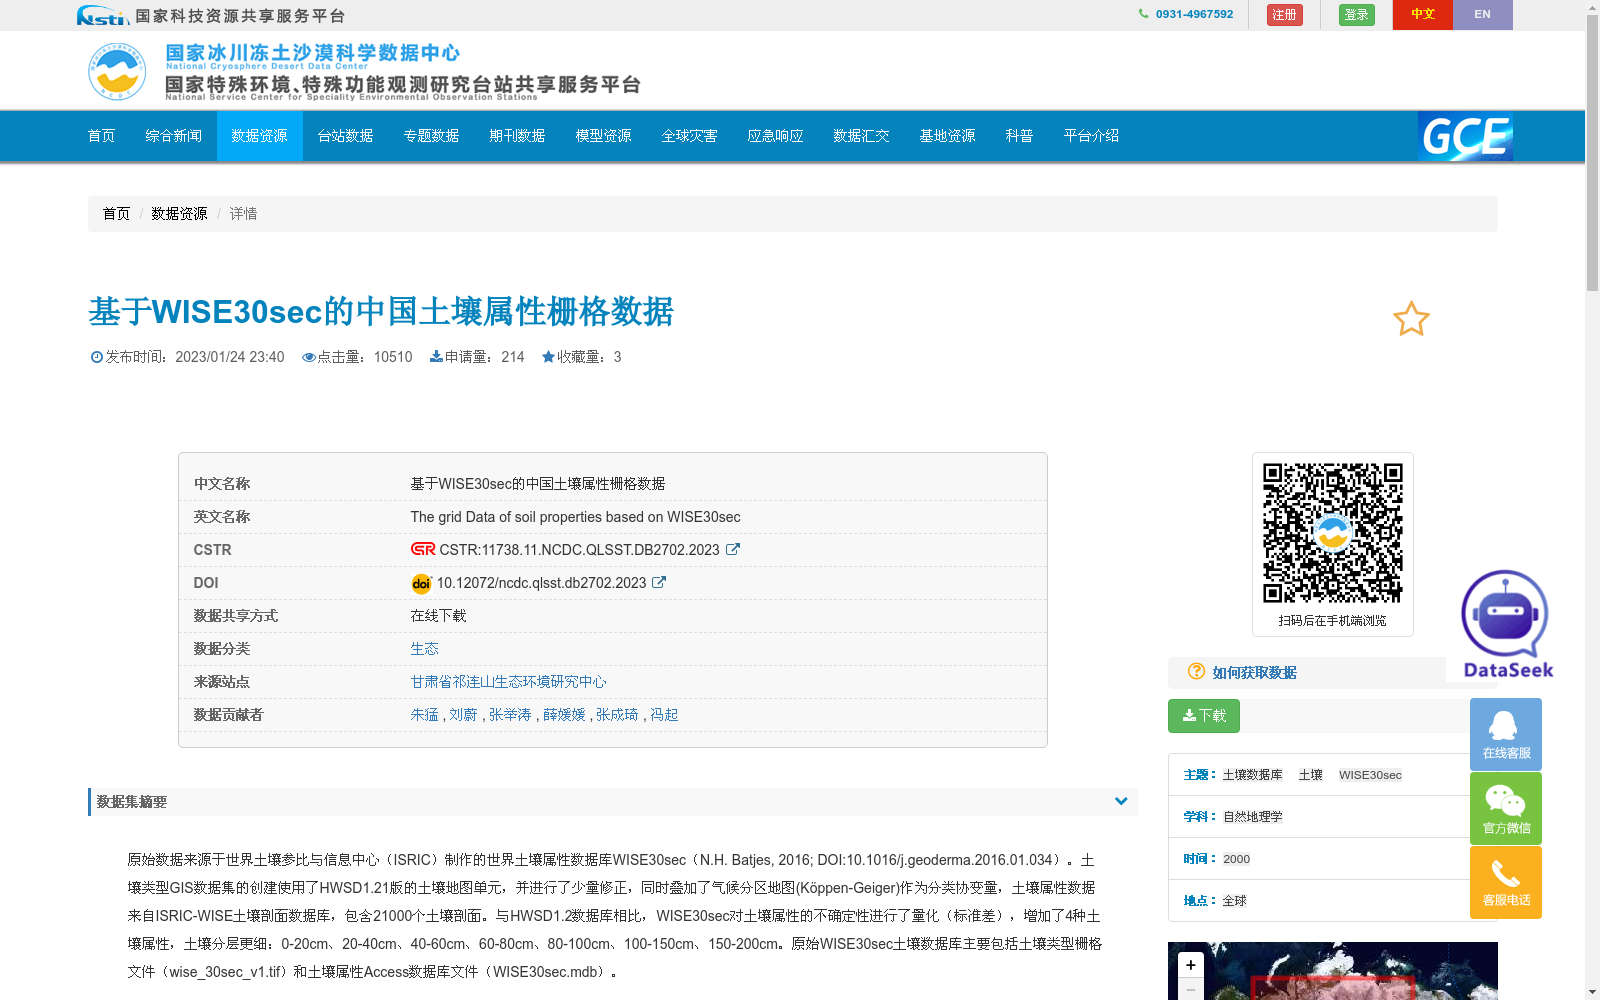Click the phone number 0931-4967592
The width and height of the screenshot is (1600, 1000).
click(x=1195, y=14)
